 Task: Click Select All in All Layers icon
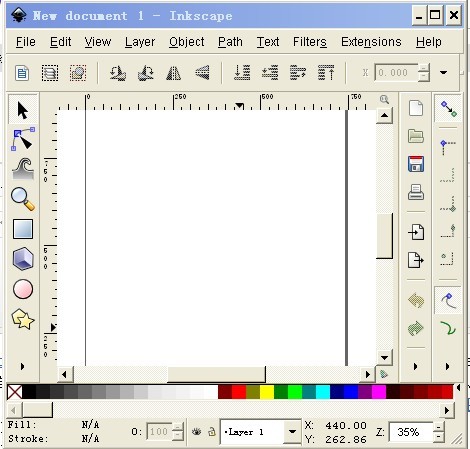[50, 73]
